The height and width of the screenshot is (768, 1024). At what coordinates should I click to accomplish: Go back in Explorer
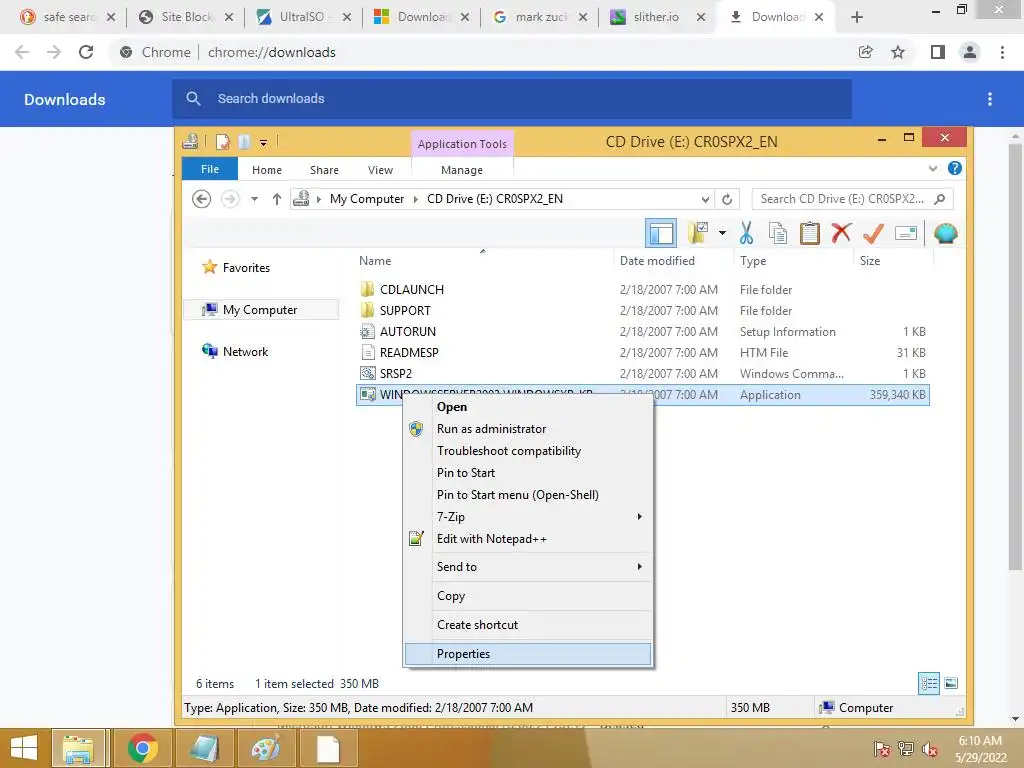202,199
